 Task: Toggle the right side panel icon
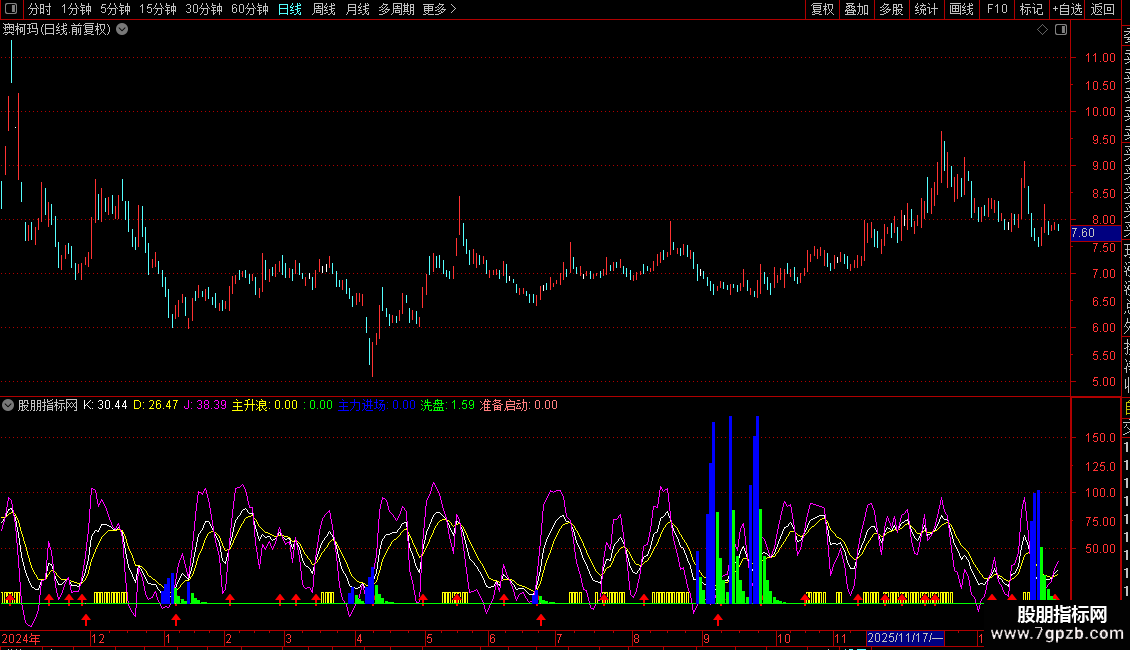(1060, 30)
